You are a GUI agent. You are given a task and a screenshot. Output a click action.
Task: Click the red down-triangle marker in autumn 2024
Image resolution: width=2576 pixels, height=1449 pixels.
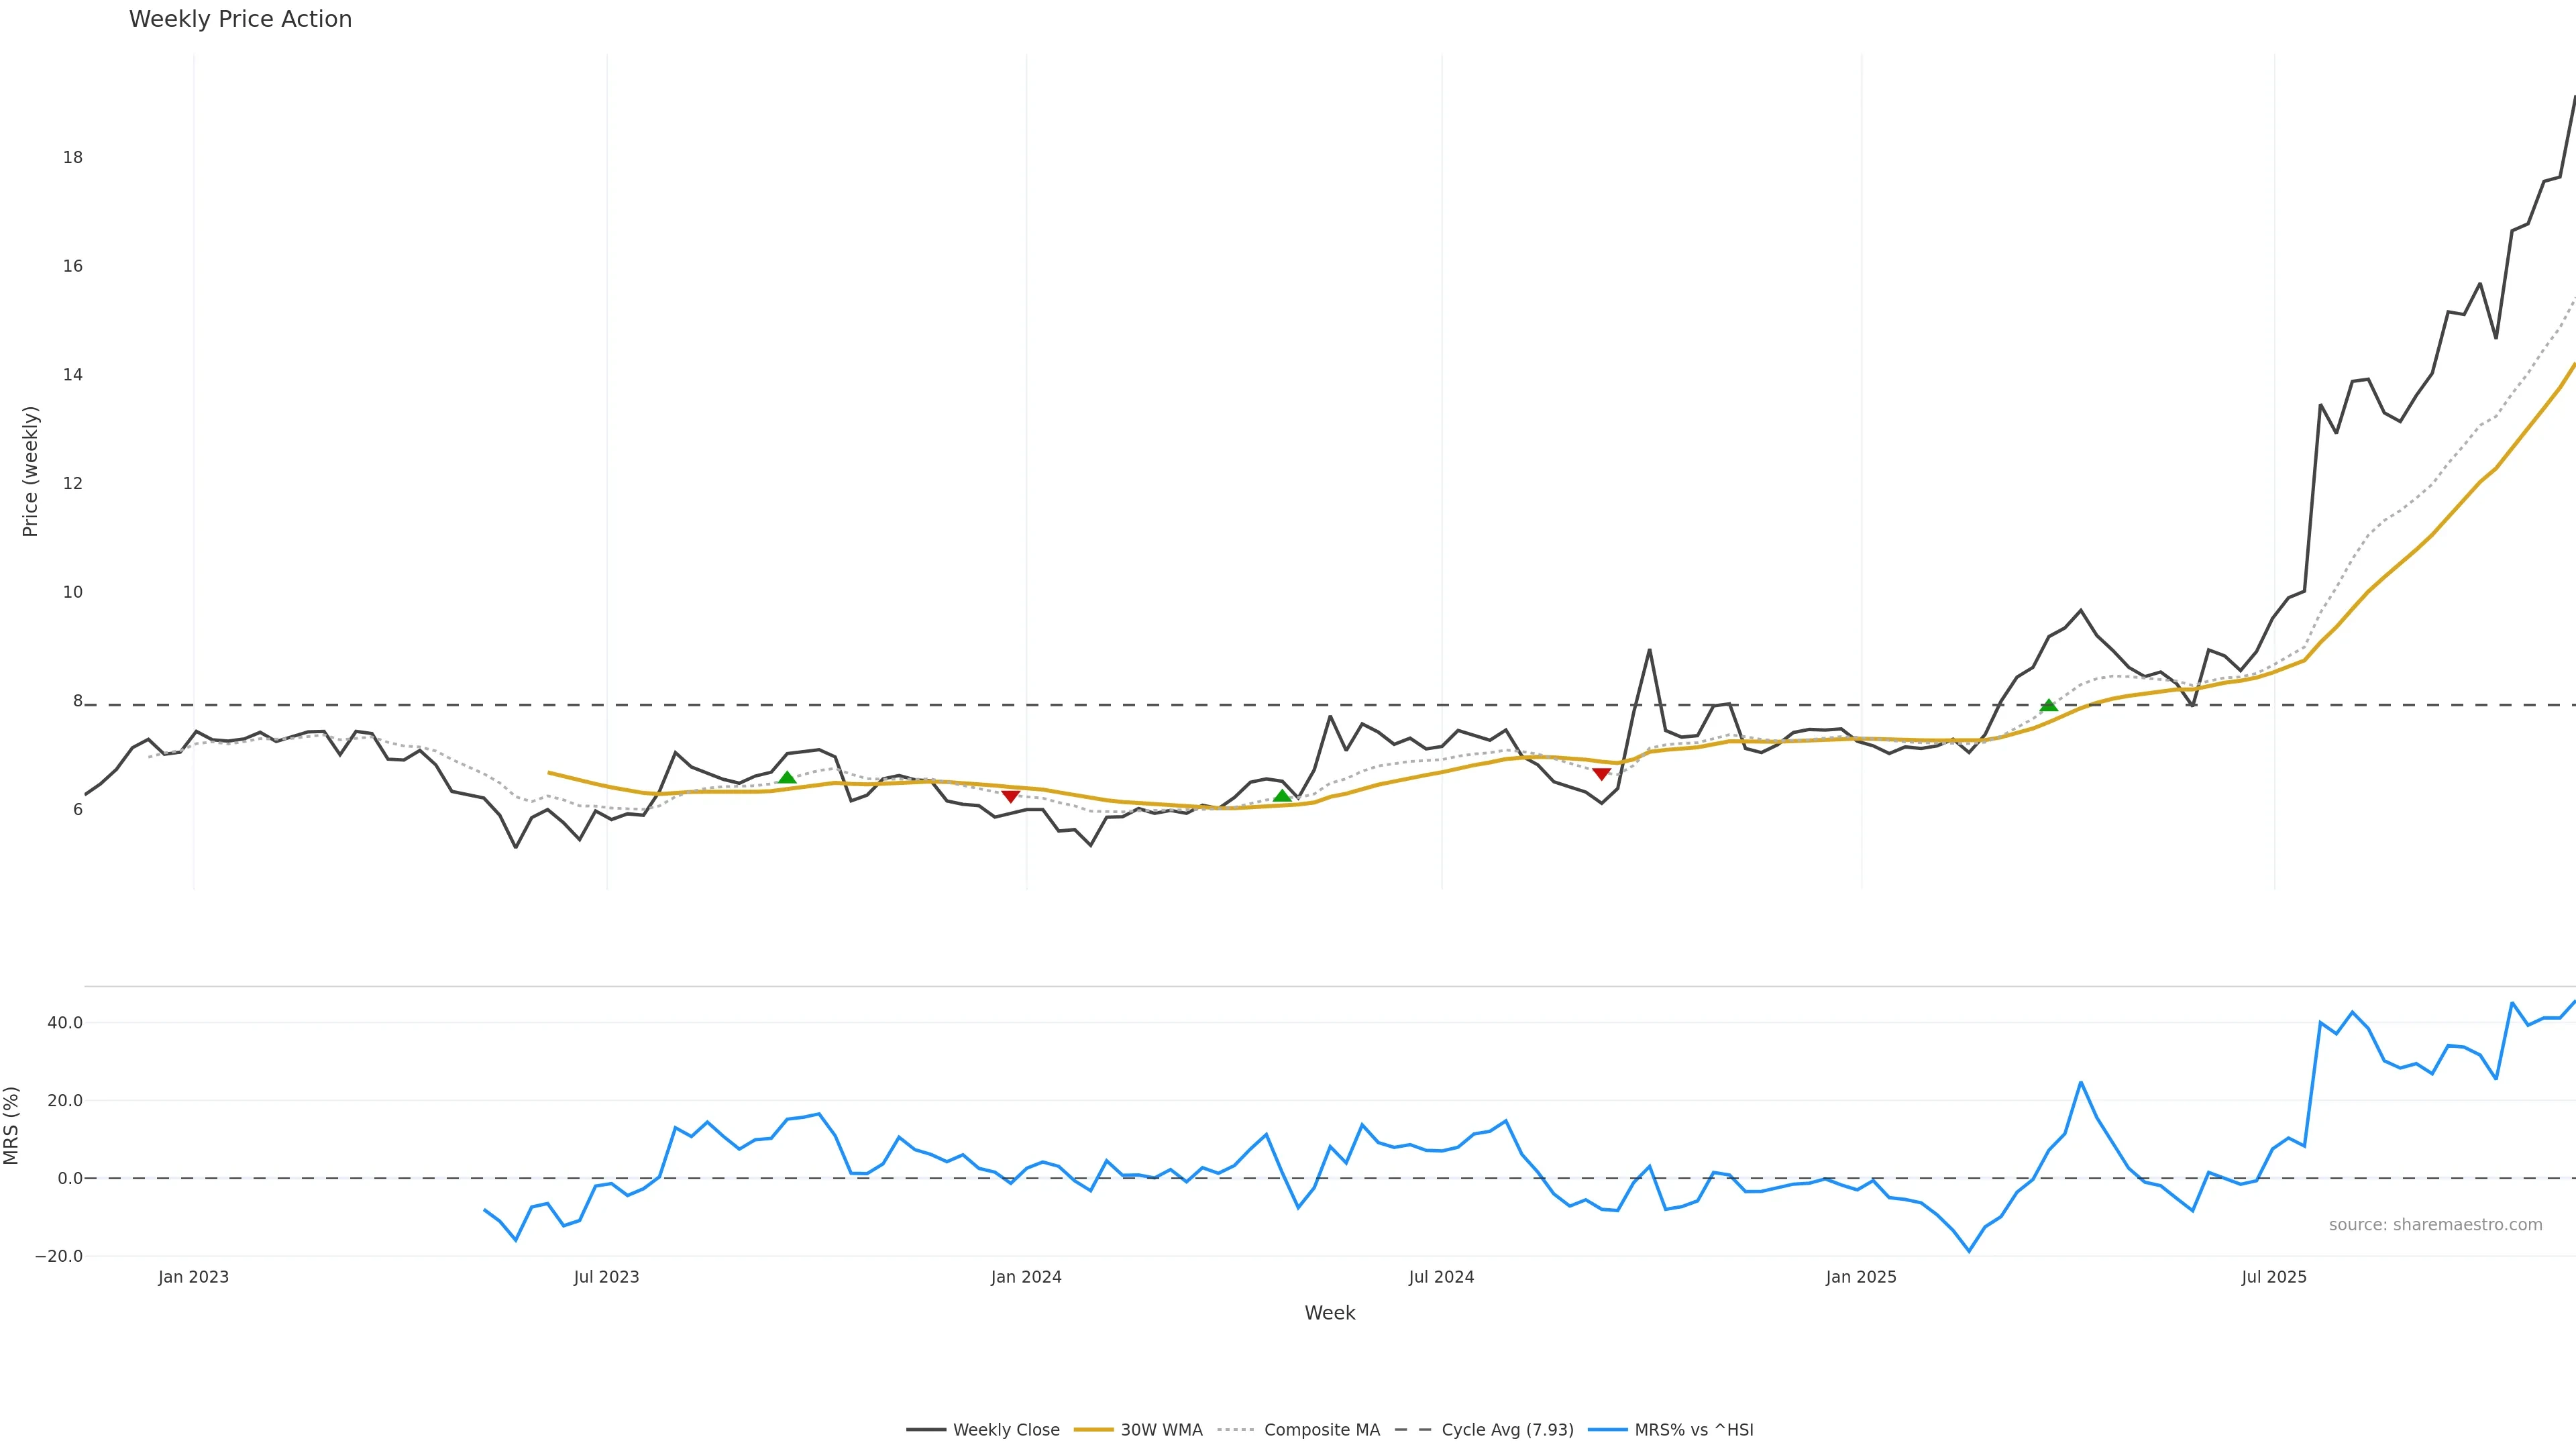pos(1601,774)
